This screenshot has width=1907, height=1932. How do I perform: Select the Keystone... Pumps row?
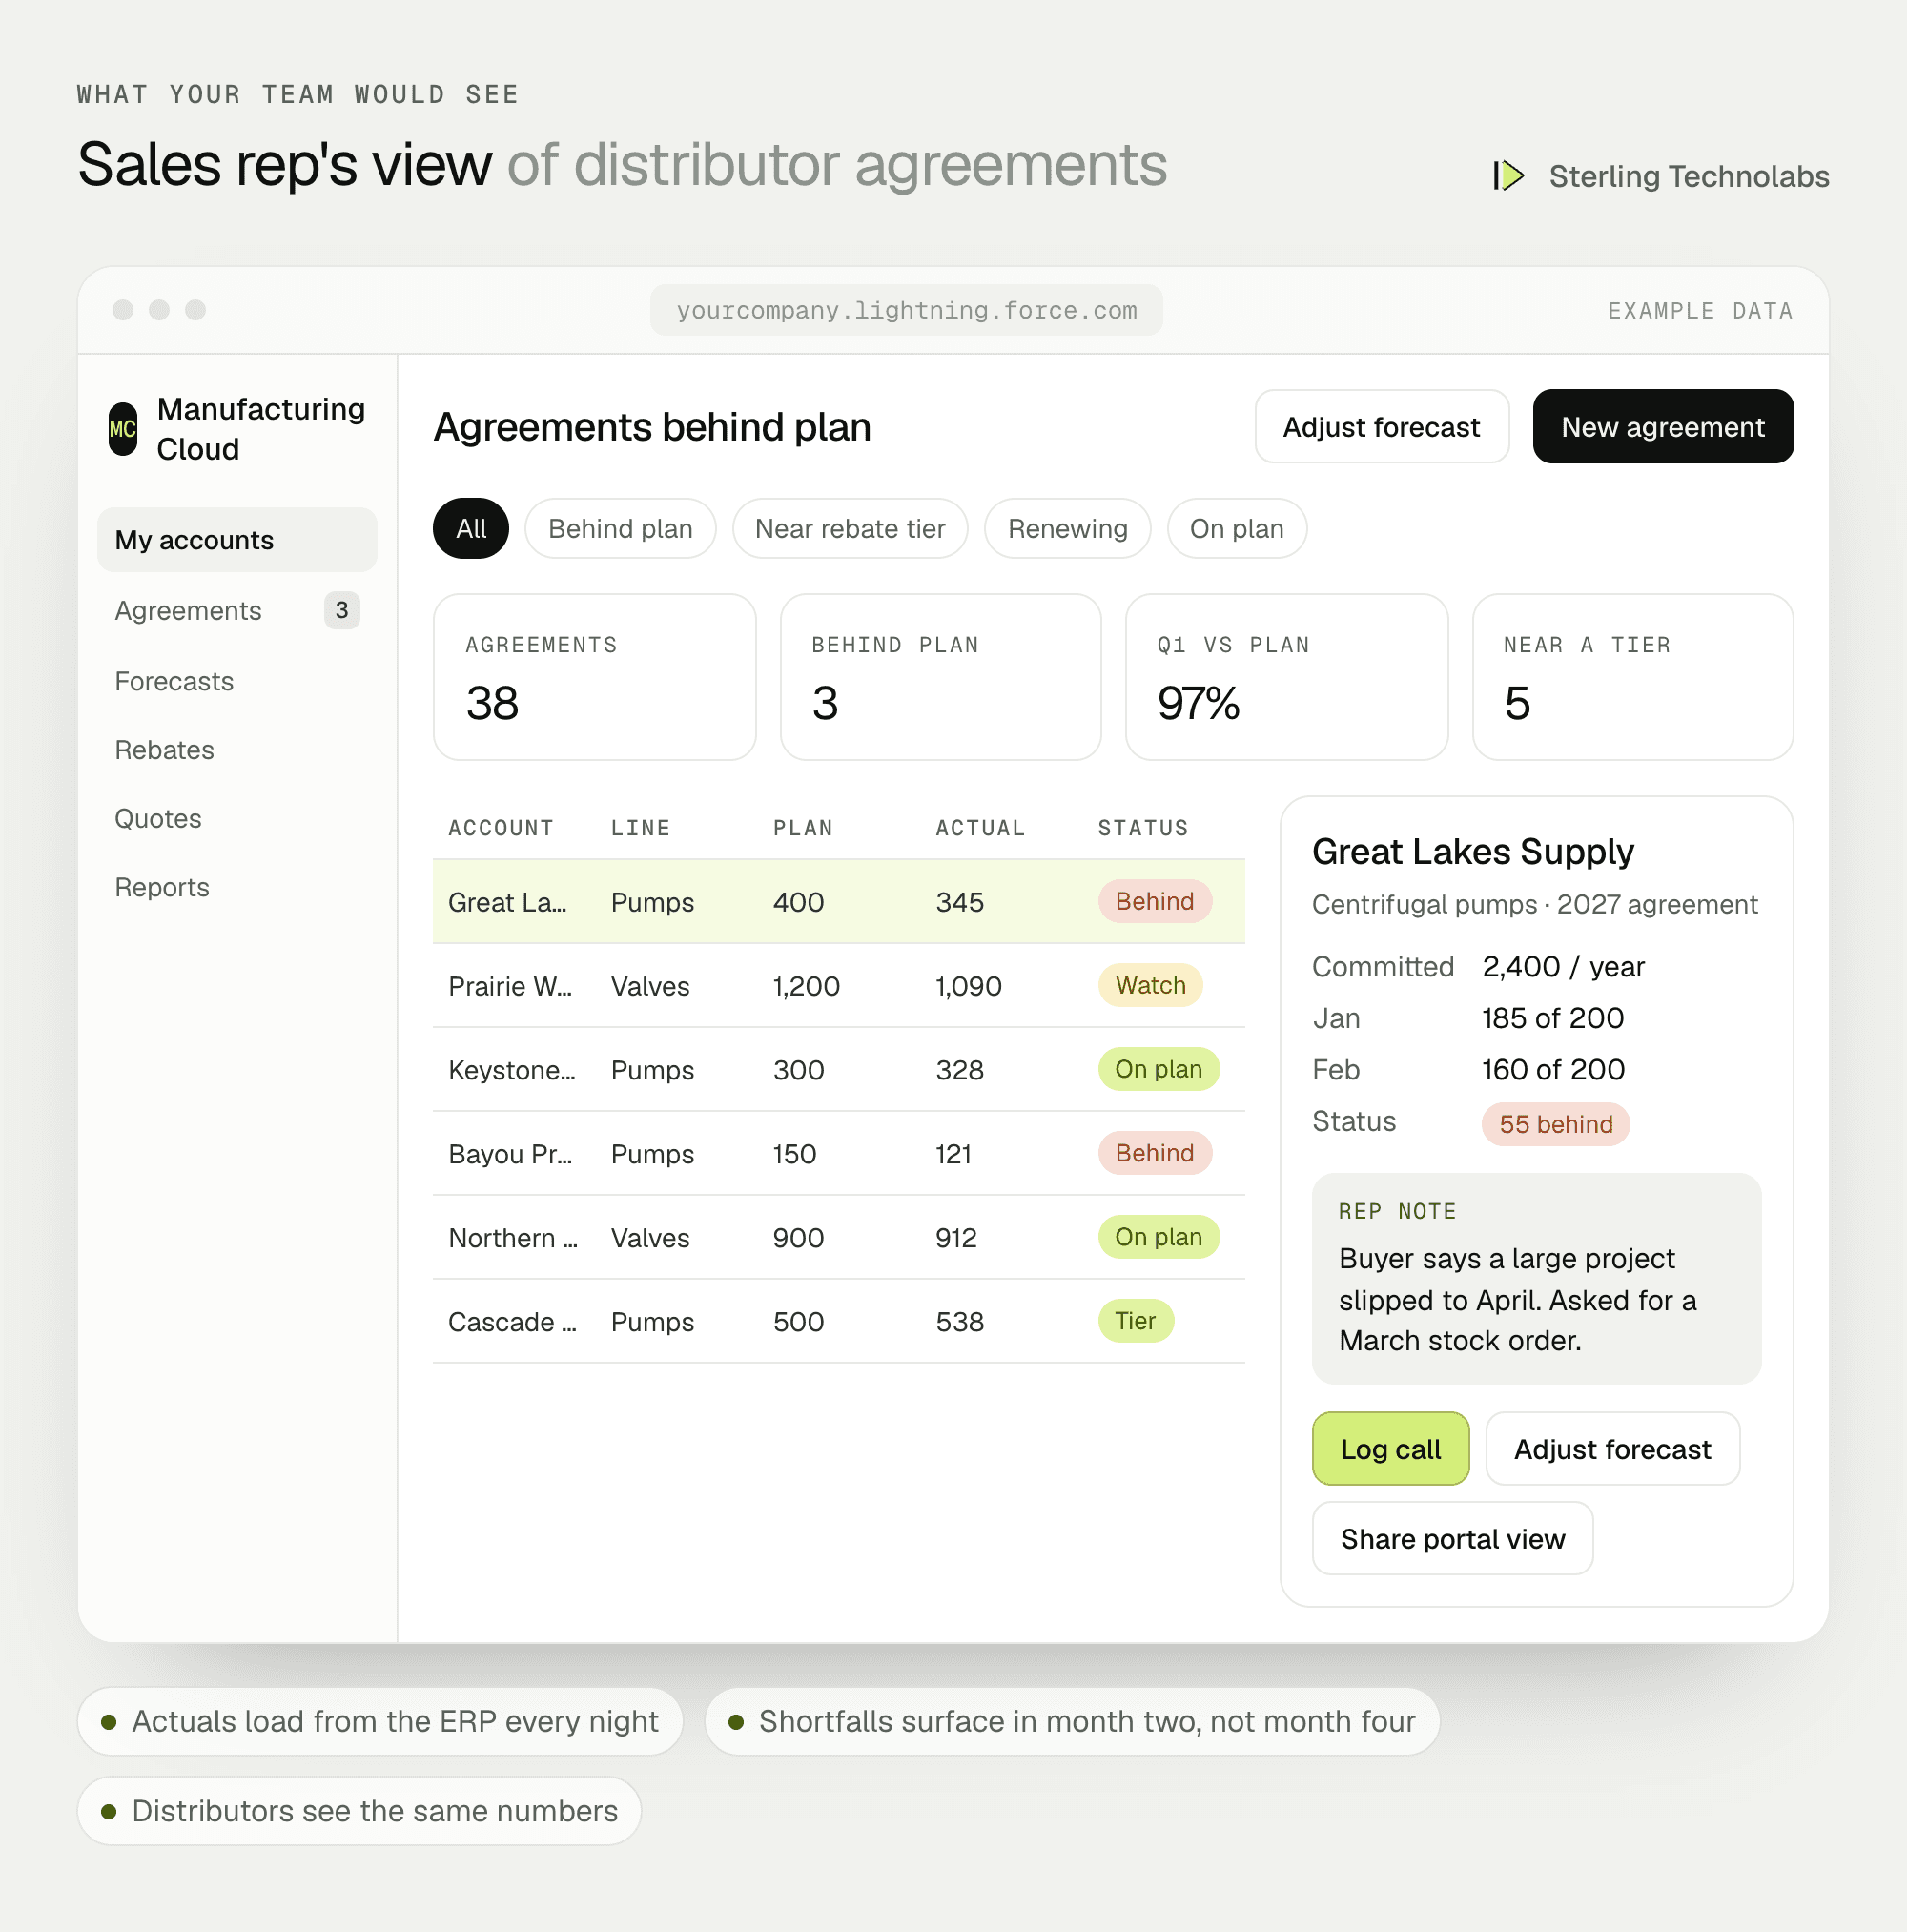pyautogui.click(x=839, y=1070)
